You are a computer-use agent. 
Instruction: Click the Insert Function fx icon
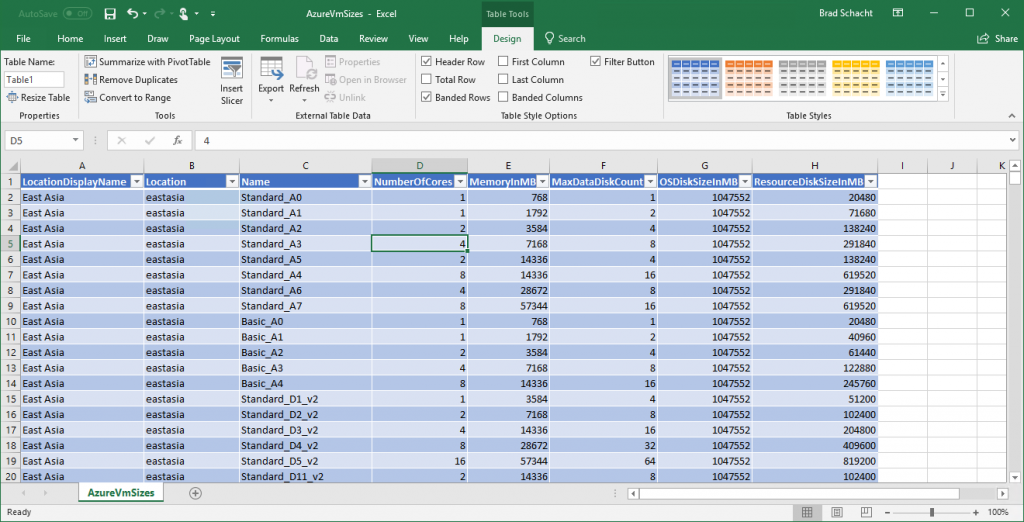pyautogui.click(x=177, y=141)
